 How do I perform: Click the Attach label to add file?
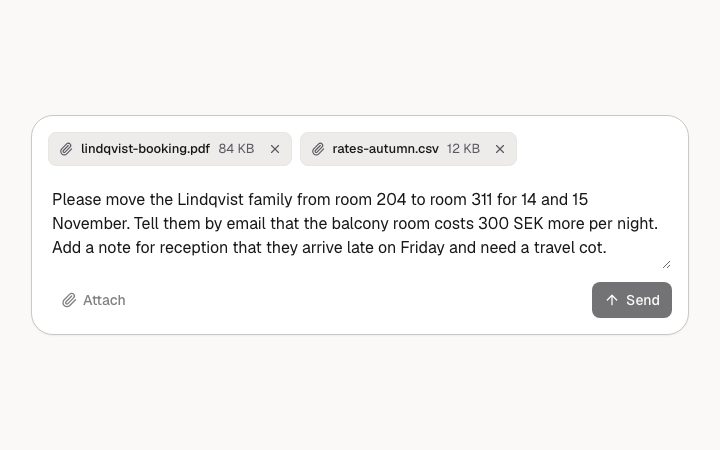tap(104, 300)
